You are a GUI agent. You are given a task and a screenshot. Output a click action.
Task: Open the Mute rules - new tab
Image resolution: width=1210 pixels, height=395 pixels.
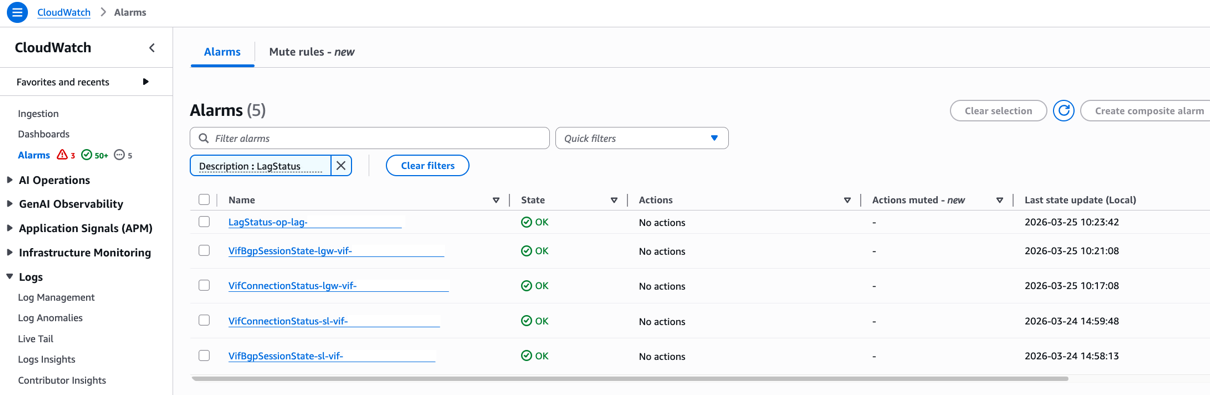click(311, 52)
